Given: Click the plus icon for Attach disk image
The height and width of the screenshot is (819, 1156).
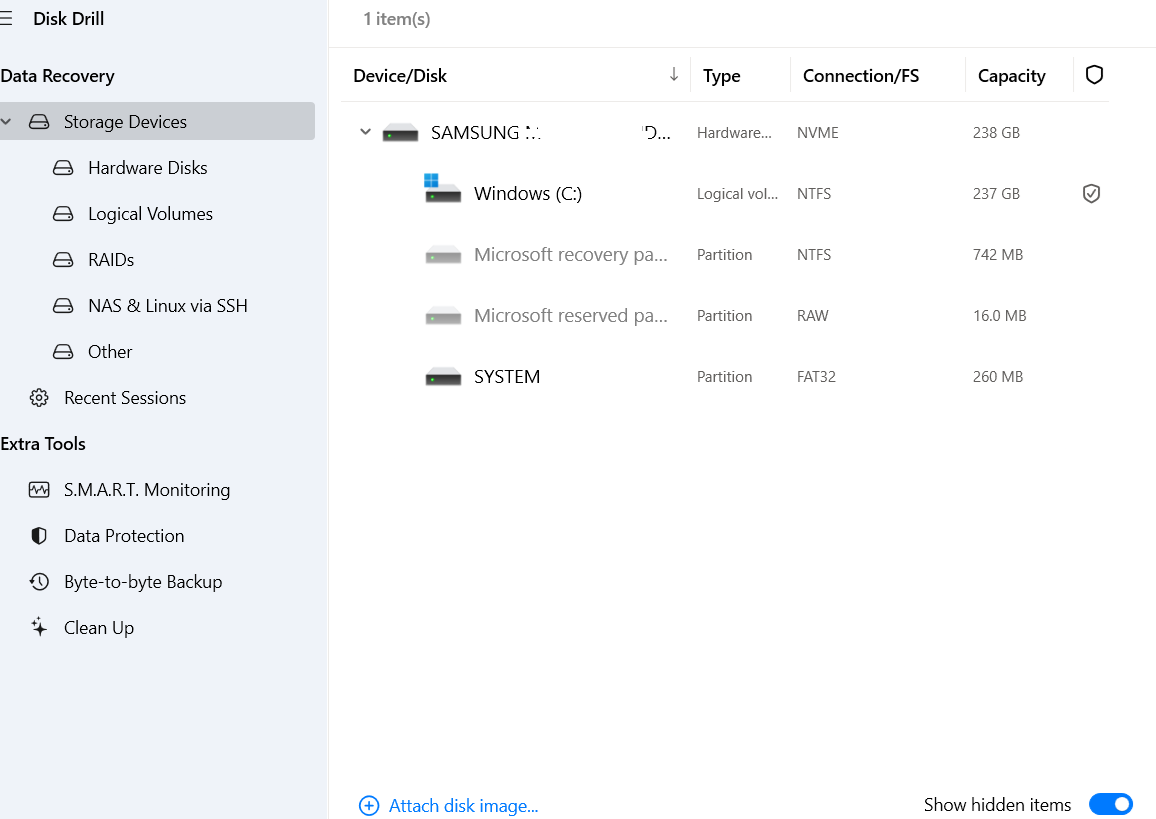Looking at the screenshot, I should [x=369, y=806].
